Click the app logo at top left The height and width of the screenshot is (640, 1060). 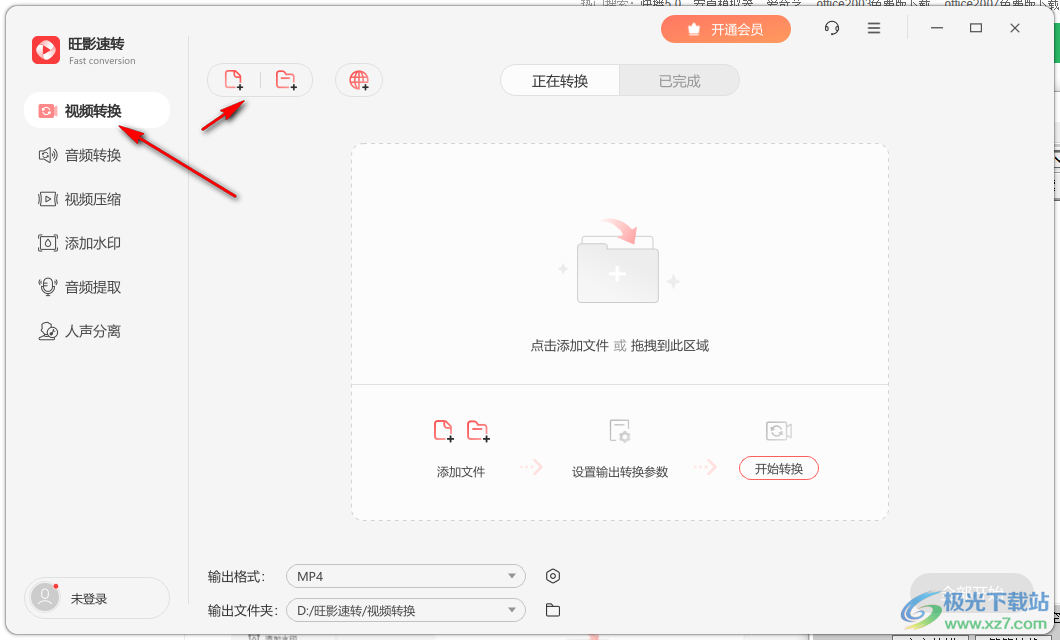[45, 50]
